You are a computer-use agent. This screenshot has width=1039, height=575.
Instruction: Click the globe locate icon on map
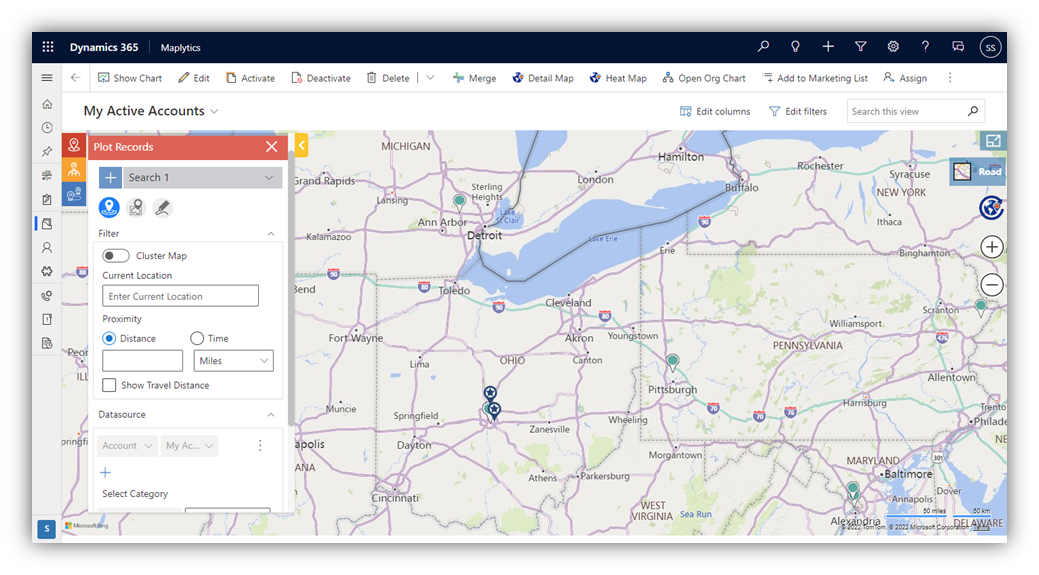click(991, 208)
